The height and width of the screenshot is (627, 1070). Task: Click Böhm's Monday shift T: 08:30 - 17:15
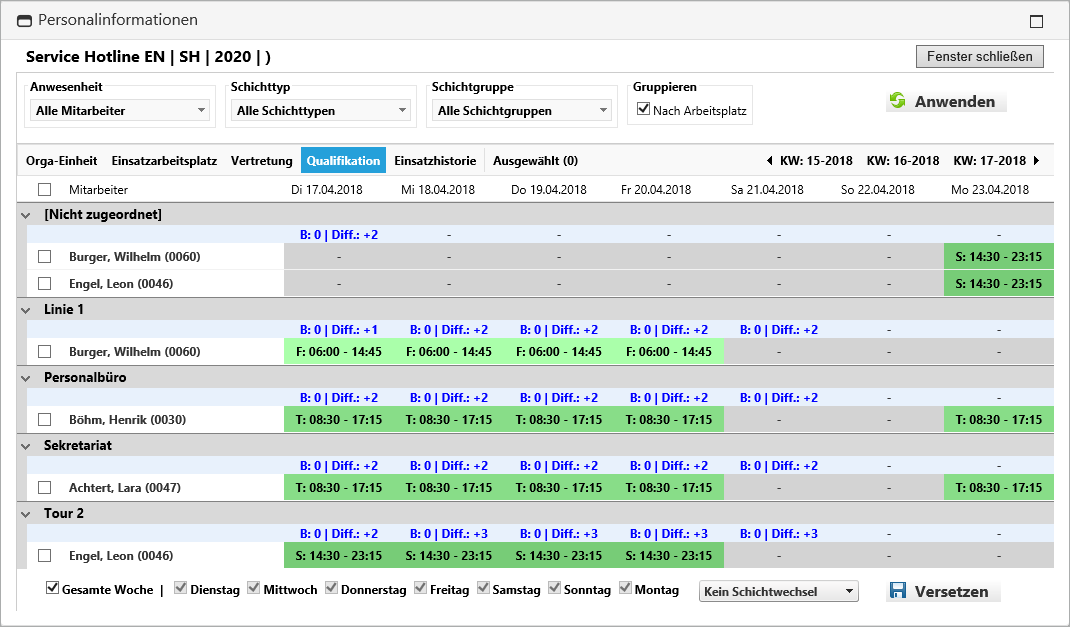[x=998, y=420]
